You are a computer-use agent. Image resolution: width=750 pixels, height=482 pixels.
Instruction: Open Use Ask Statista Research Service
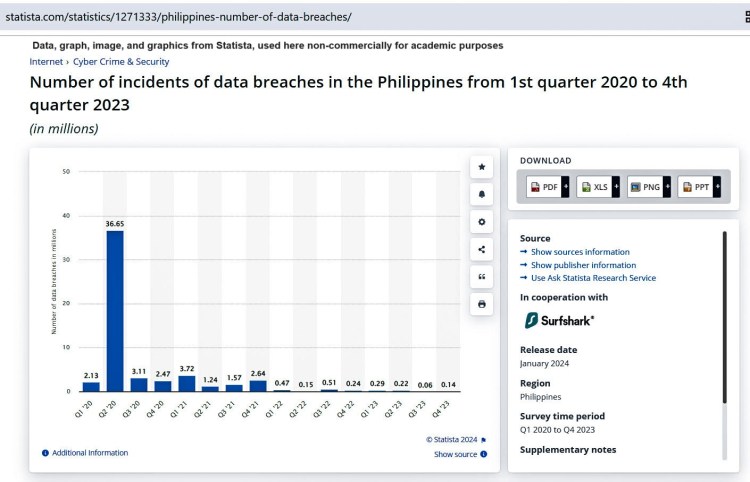tap(593, 278)
